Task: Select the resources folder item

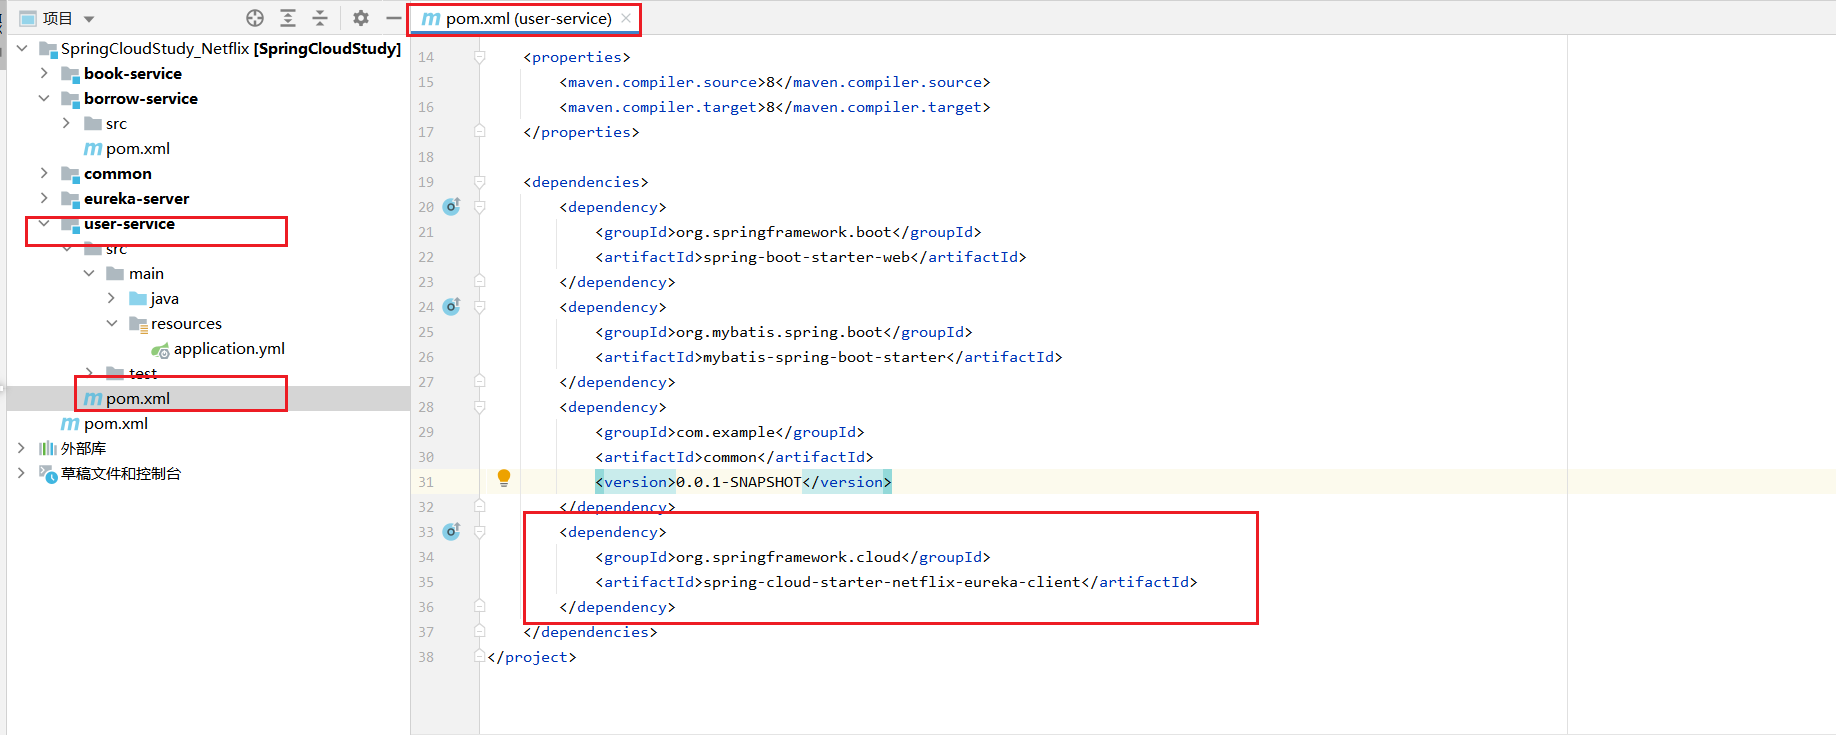Action: [x=186, y=323]
